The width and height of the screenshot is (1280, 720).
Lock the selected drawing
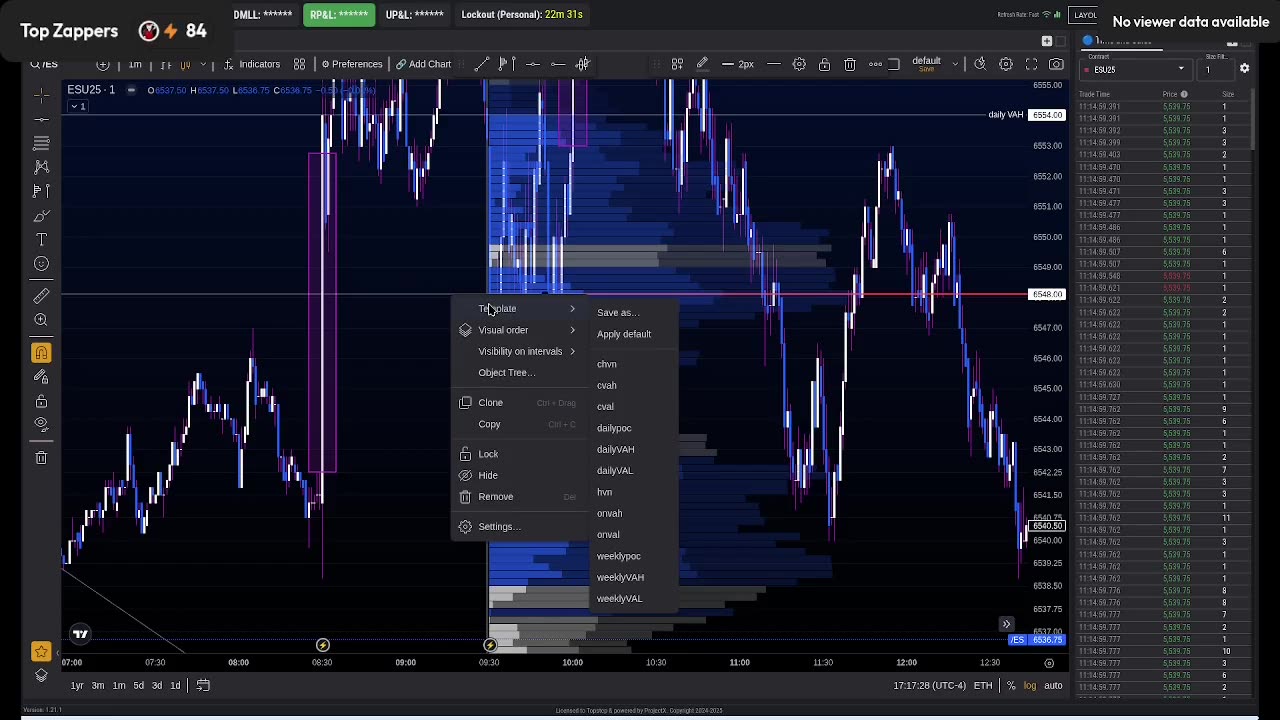coord(824,64)
